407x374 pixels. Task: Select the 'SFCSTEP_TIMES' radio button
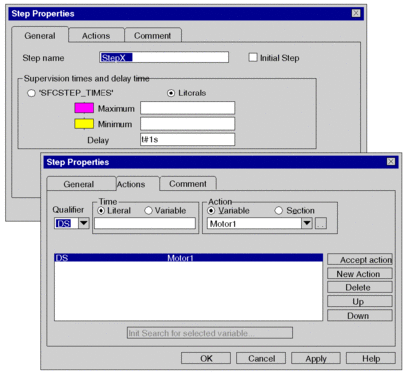pyautogui.click(x=31, y=93)
